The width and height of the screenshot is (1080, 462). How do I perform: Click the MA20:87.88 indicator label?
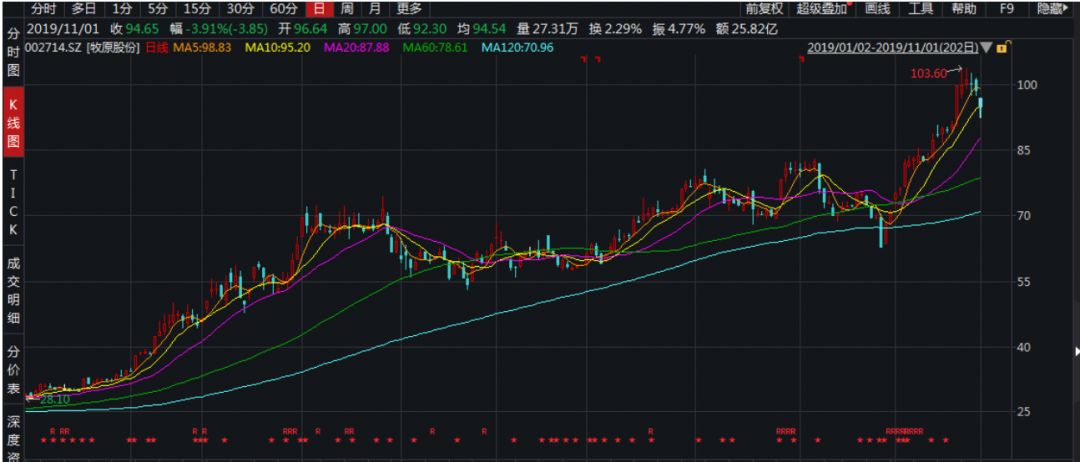(x=357, y=48)
